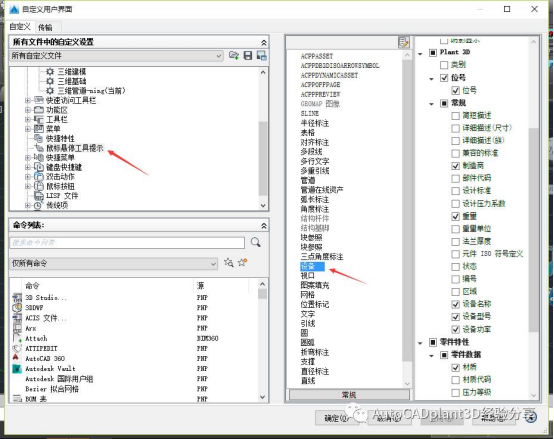The height and width of the screenshot is (439, 554).
Task: Open the 仅所有命令 filter dropdown
Action: point(113,263)
